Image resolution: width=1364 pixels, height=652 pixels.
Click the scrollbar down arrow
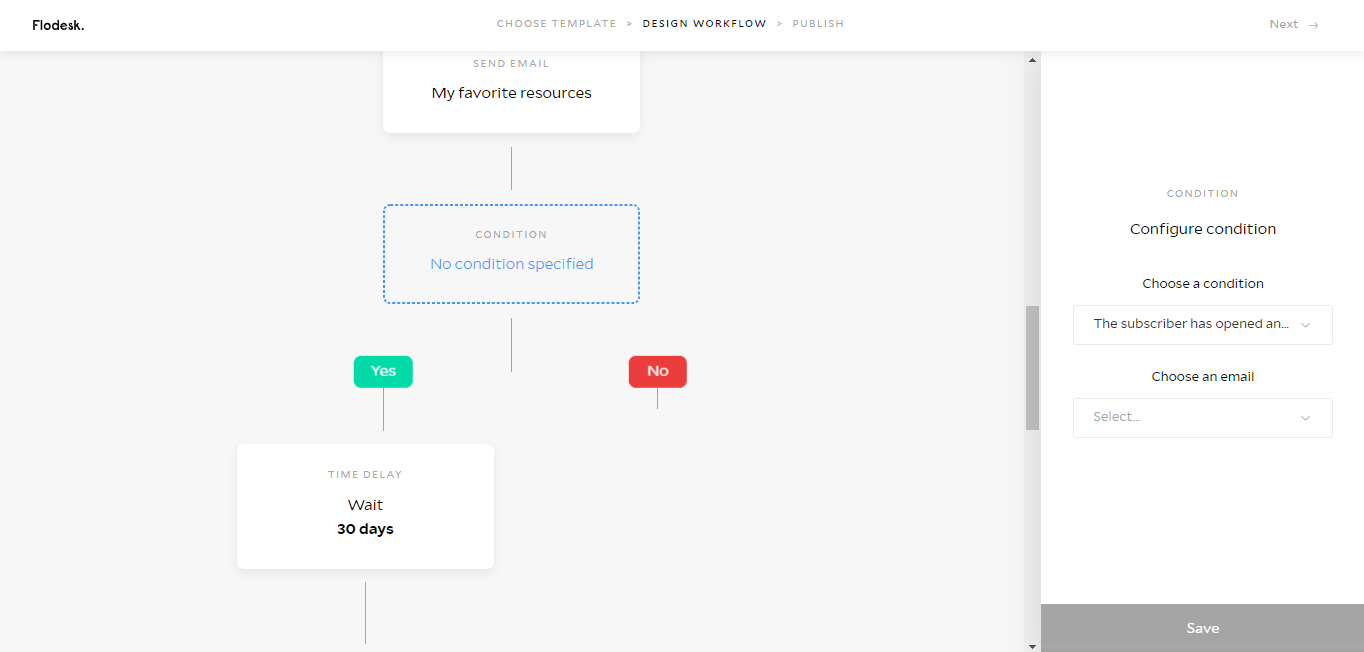tap(1032, 644)
